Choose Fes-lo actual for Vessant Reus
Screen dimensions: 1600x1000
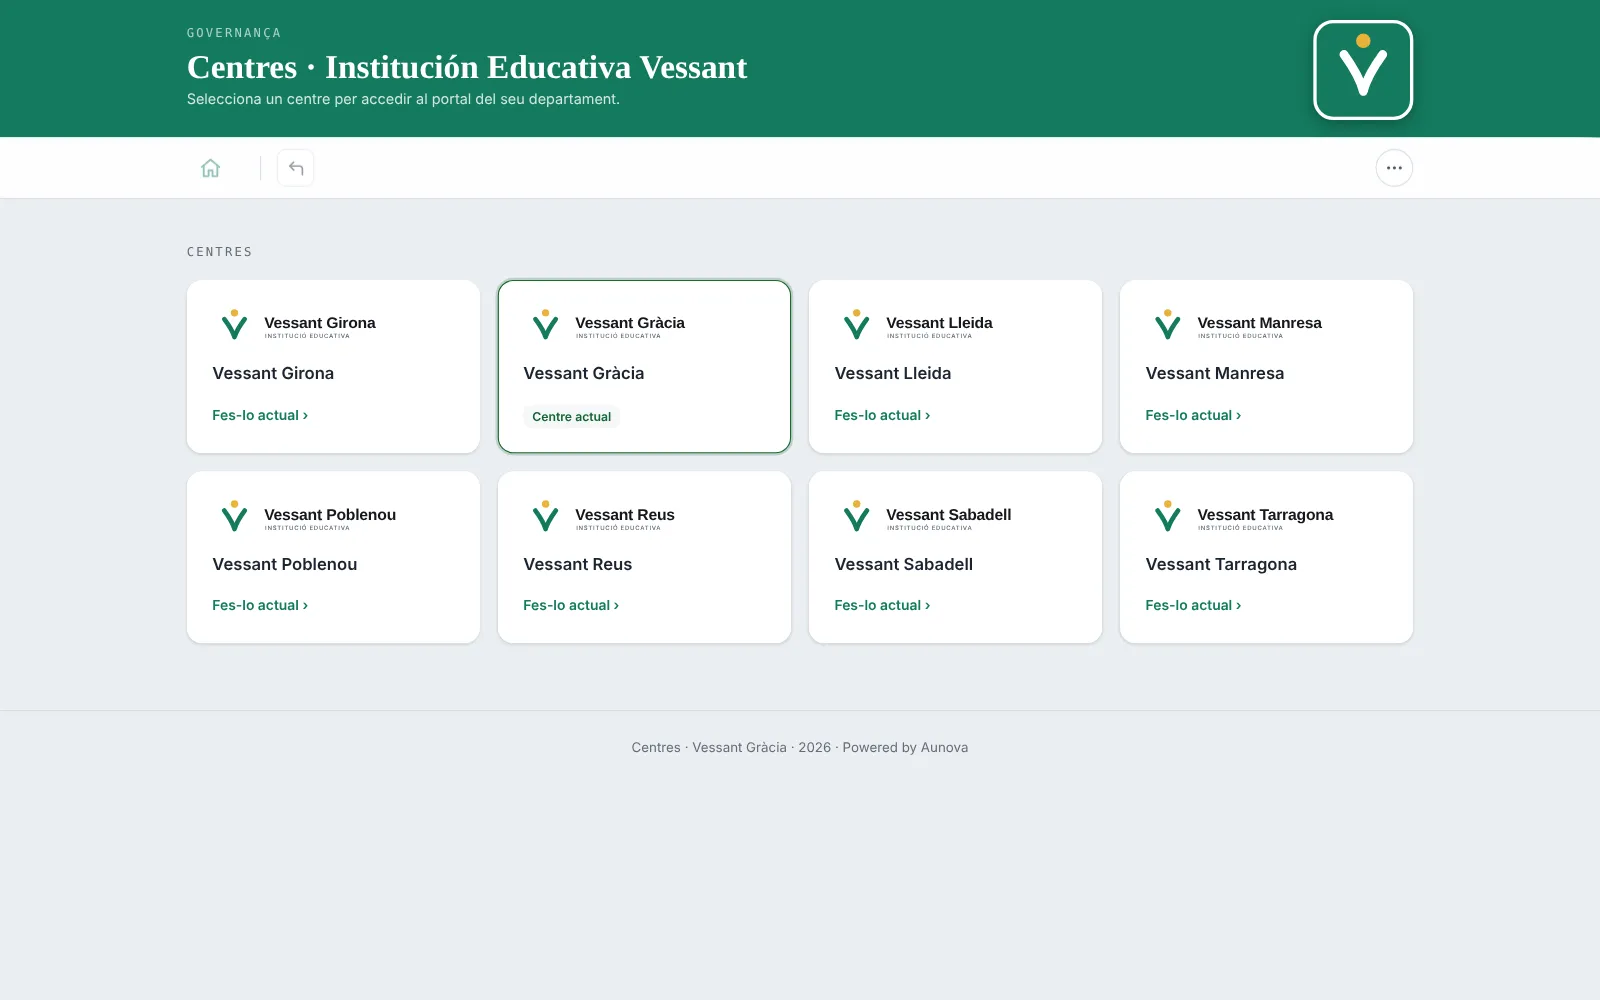tap(571, 605)
